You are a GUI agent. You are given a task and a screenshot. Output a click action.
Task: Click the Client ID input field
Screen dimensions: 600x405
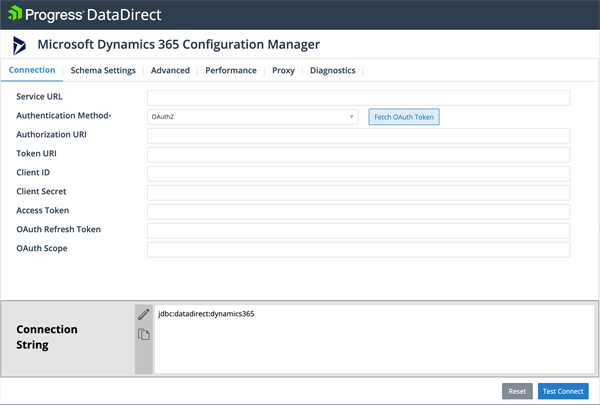358,174
